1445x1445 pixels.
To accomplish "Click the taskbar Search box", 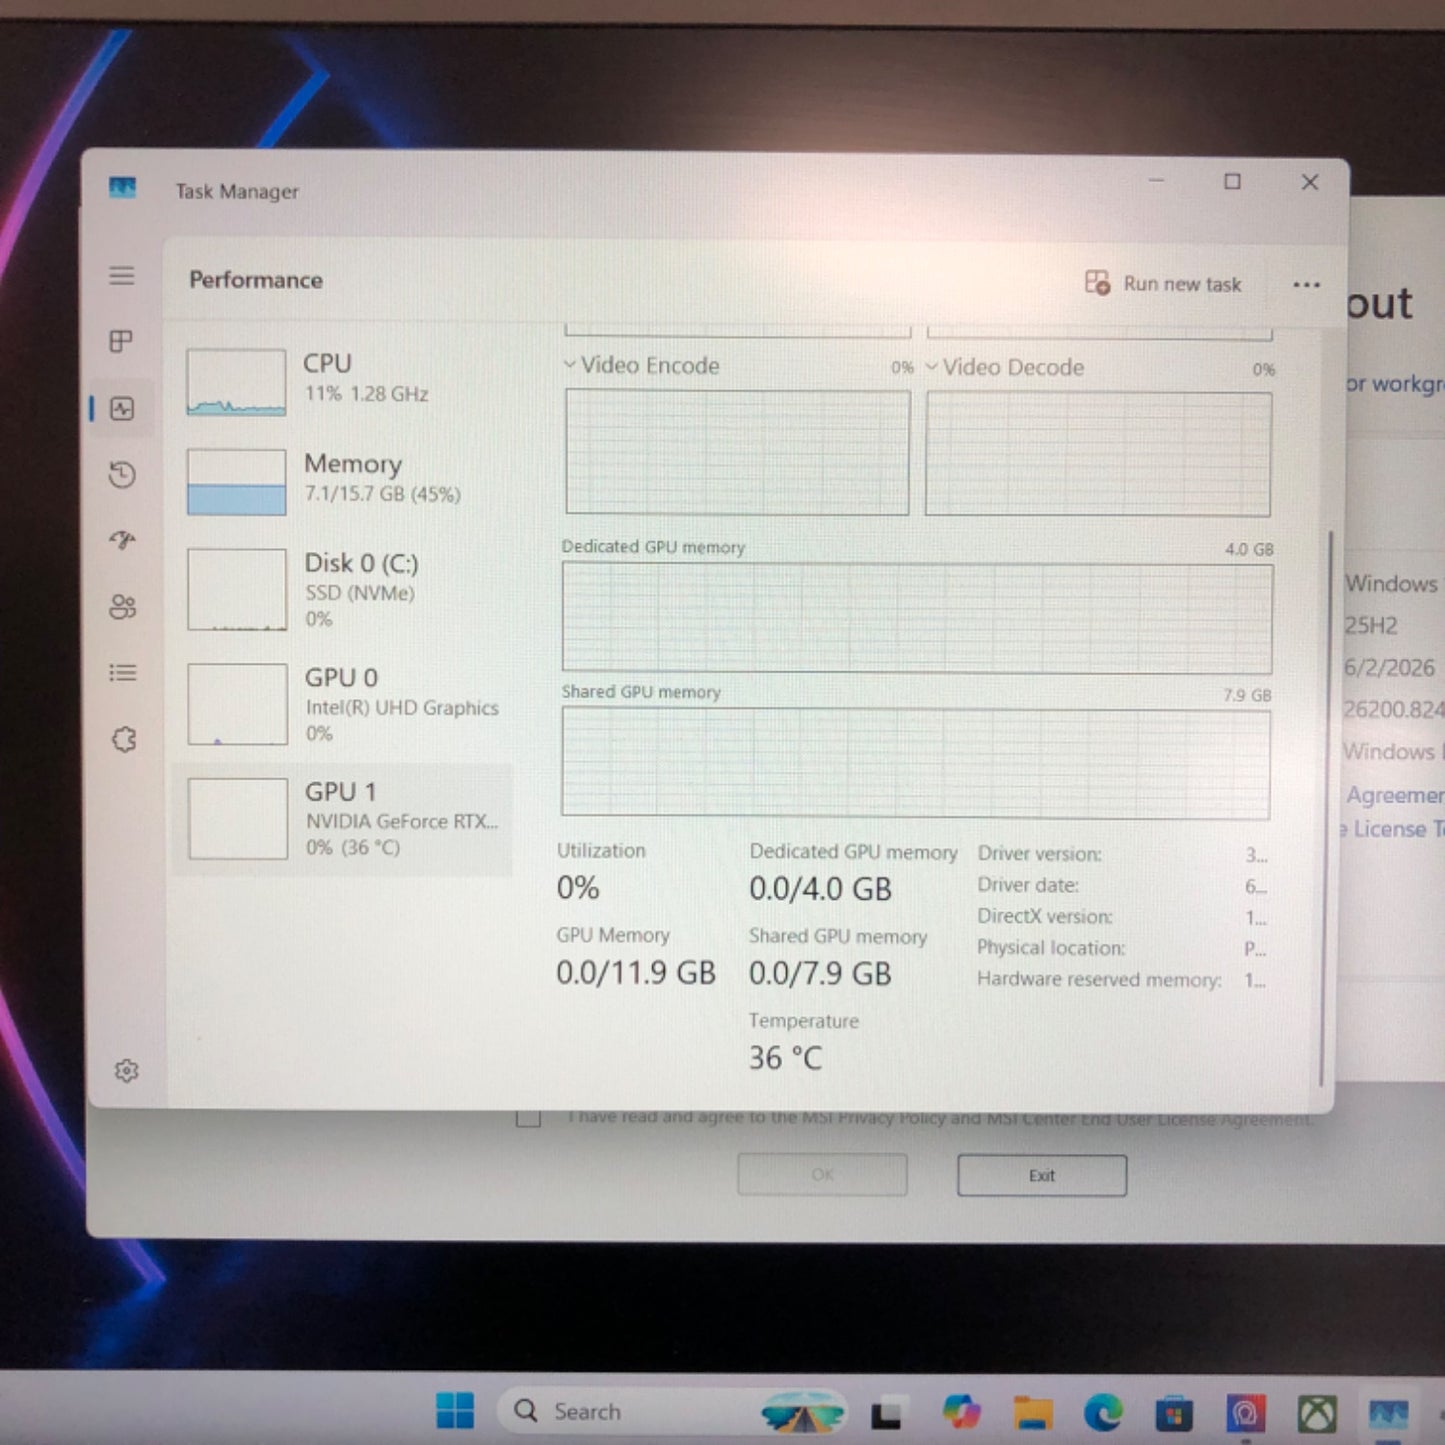I will coord(670,1411).
